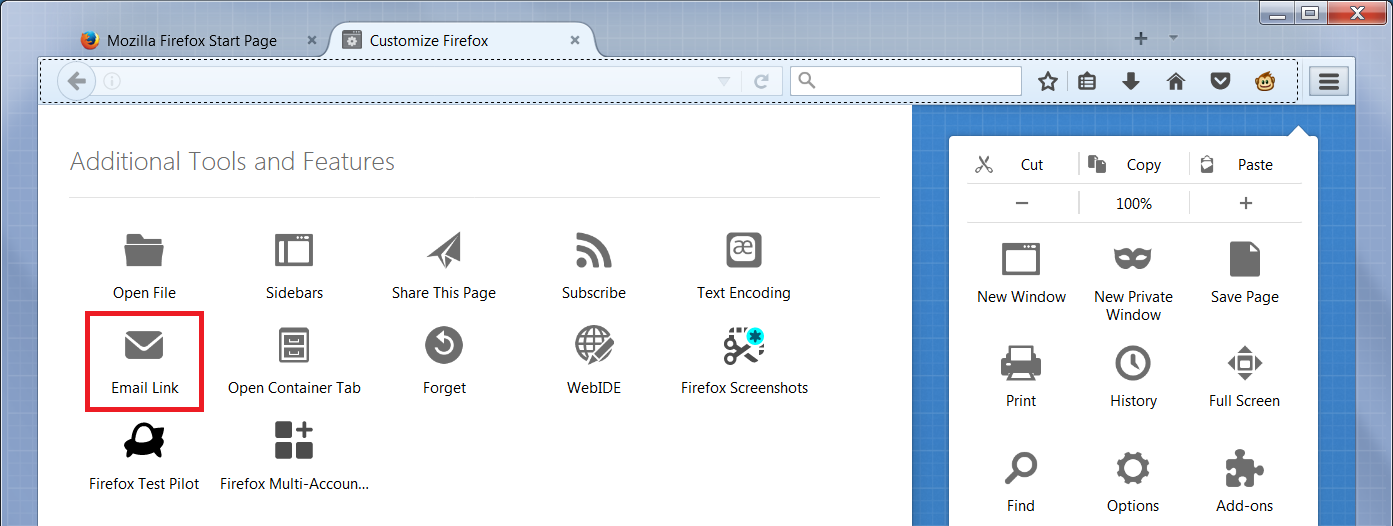Select the Firefox Screenshots scissors icon

click(x=744, y=345)
